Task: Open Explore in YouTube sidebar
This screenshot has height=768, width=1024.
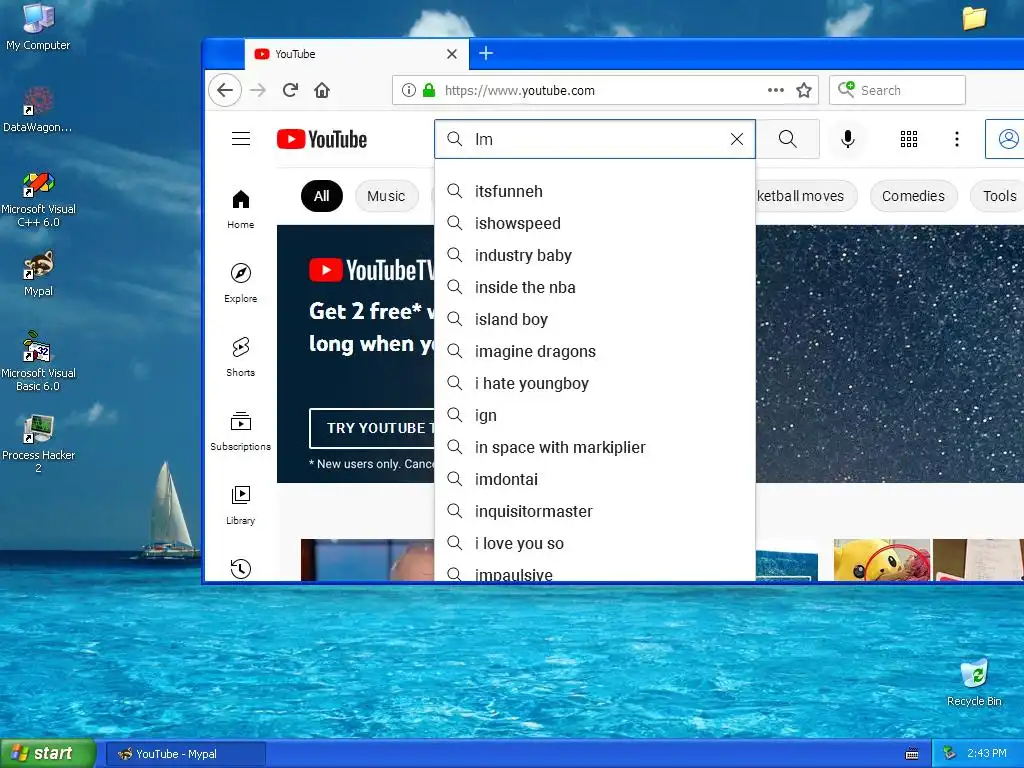Action: (x=241, y=283)
